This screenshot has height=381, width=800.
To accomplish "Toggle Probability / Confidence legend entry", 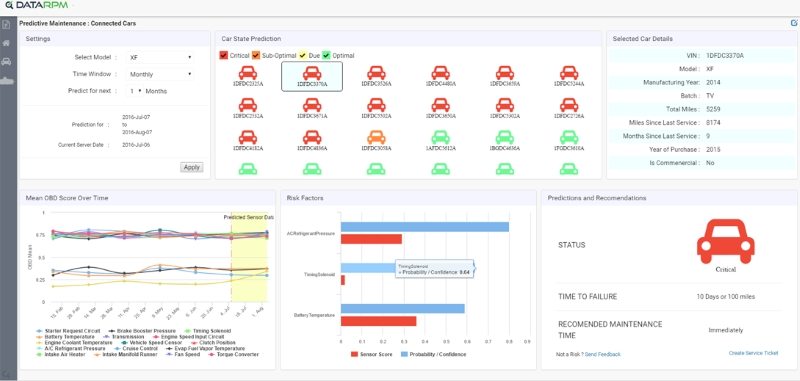I will (x=434, y=354).
